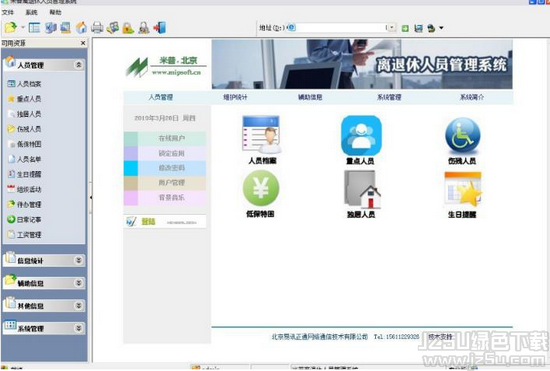550x371 pixels.
Task: Switch to the 系统简介 page tab
Action: 472,97
